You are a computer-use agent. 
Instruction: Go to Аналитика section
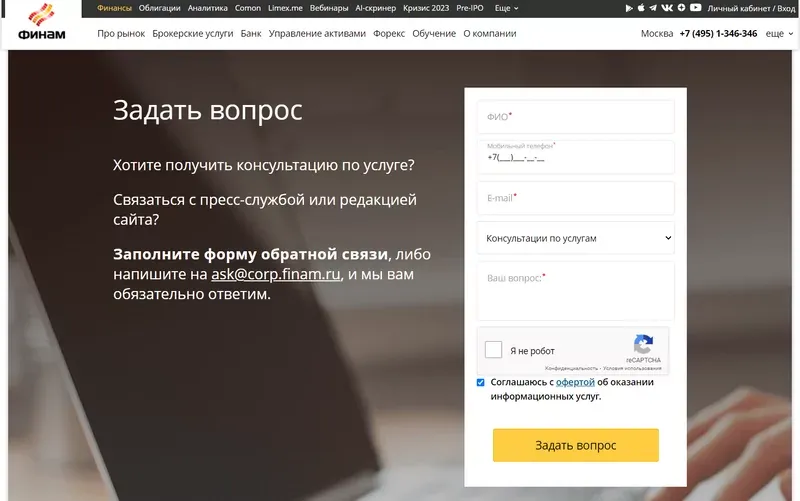click(207, 8)
